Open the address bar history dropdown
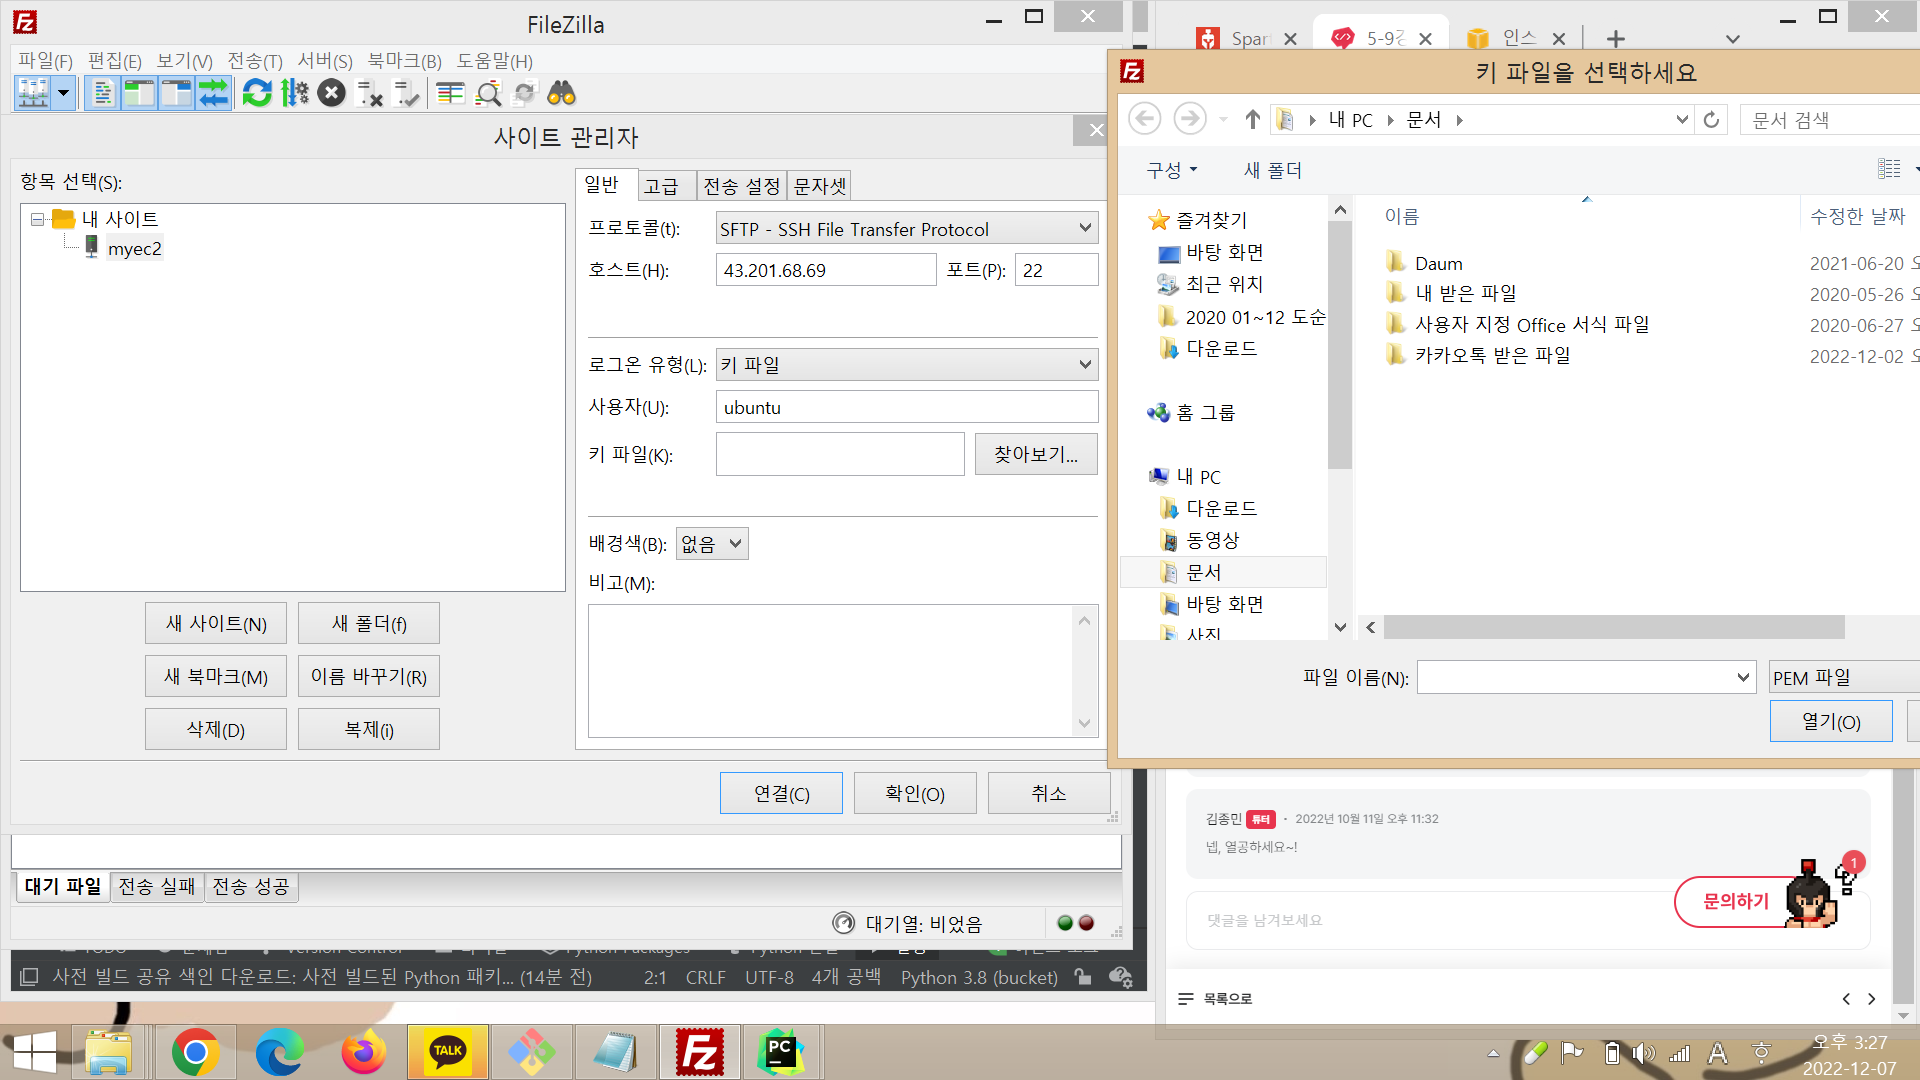 tap(1682, 120)
